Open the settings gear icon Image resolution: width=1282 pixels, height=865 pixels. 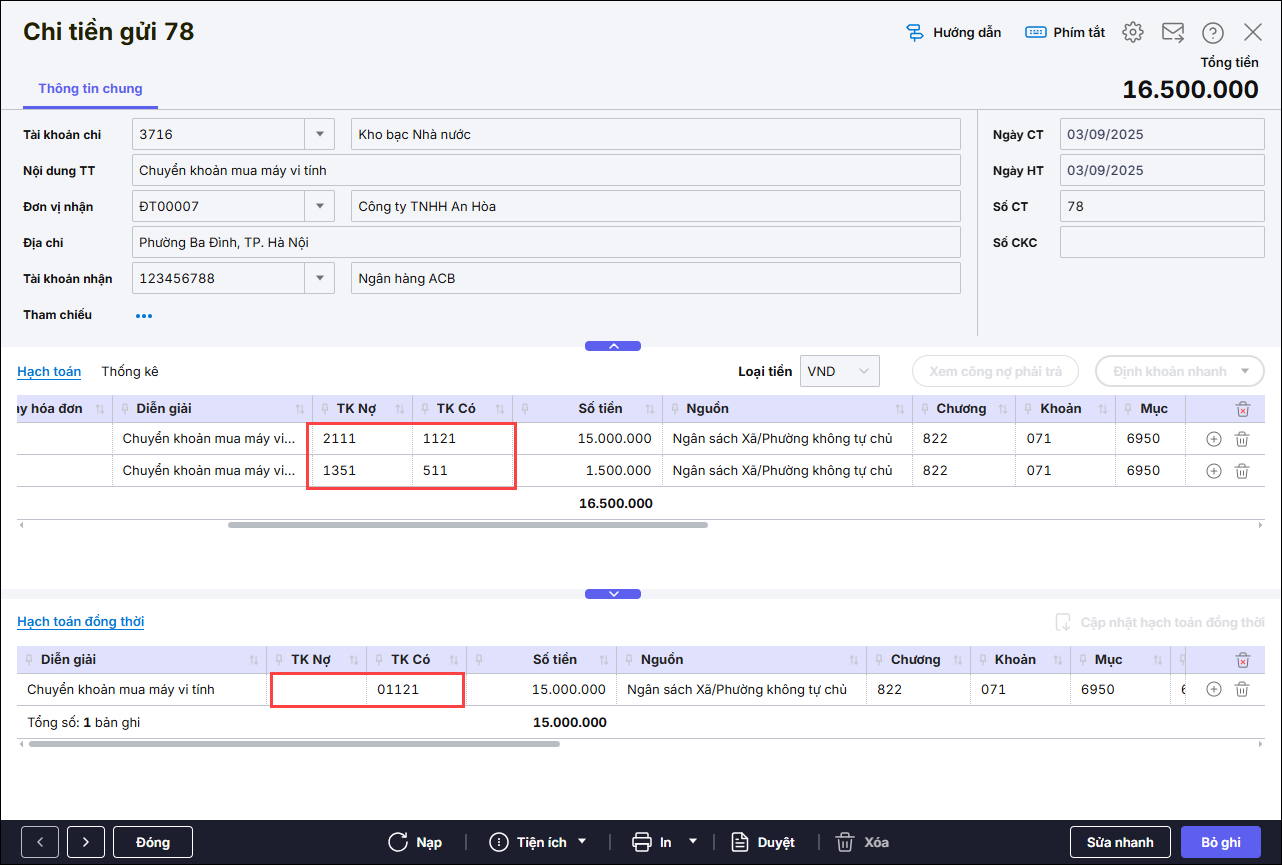point(1132,32)
